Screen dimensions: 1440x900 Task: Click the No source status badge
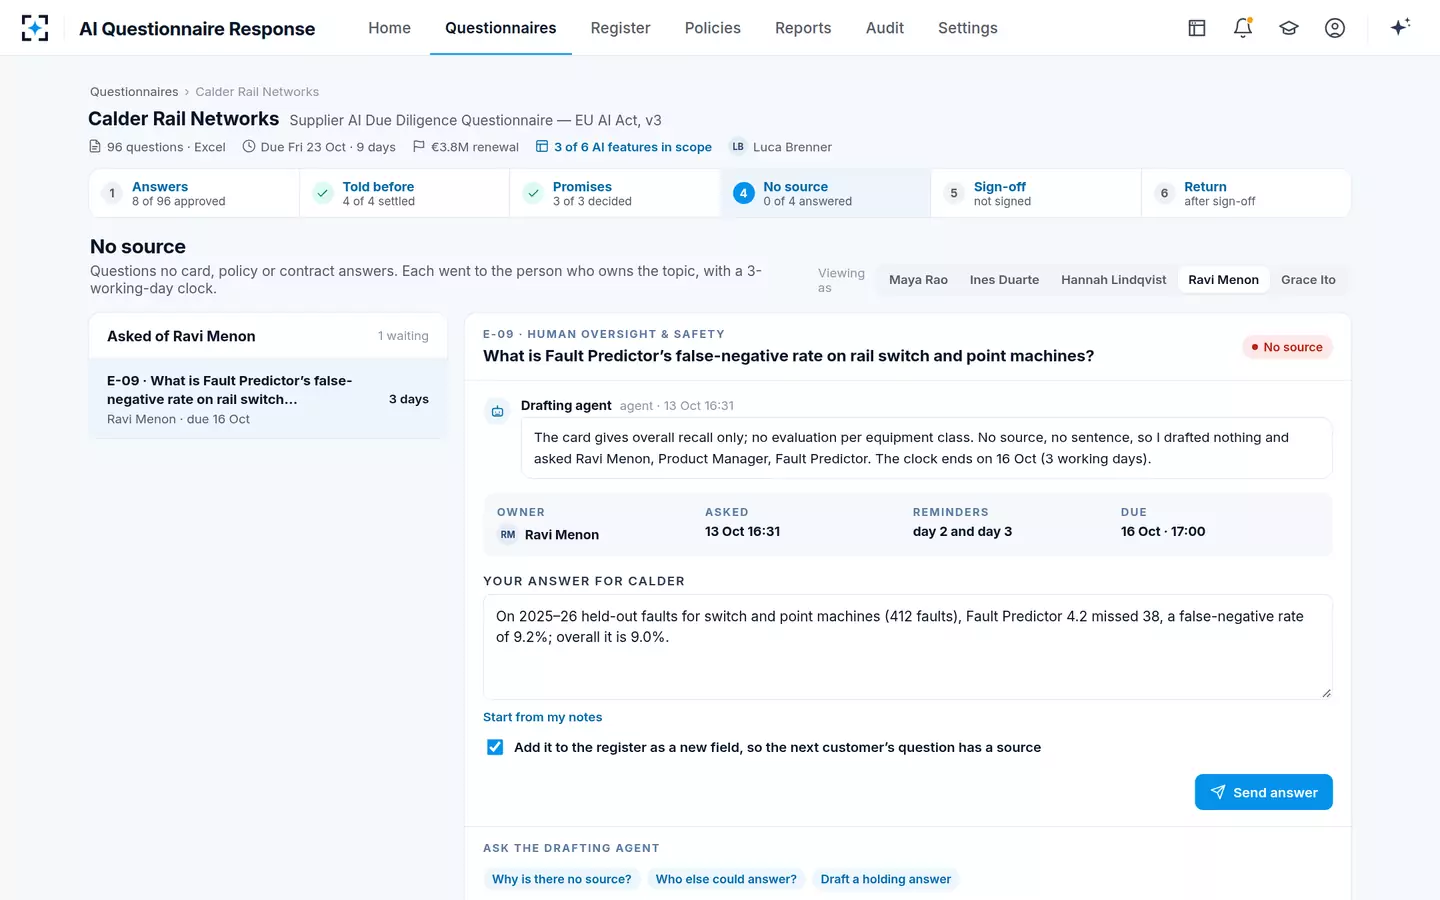pos(1287,347)
